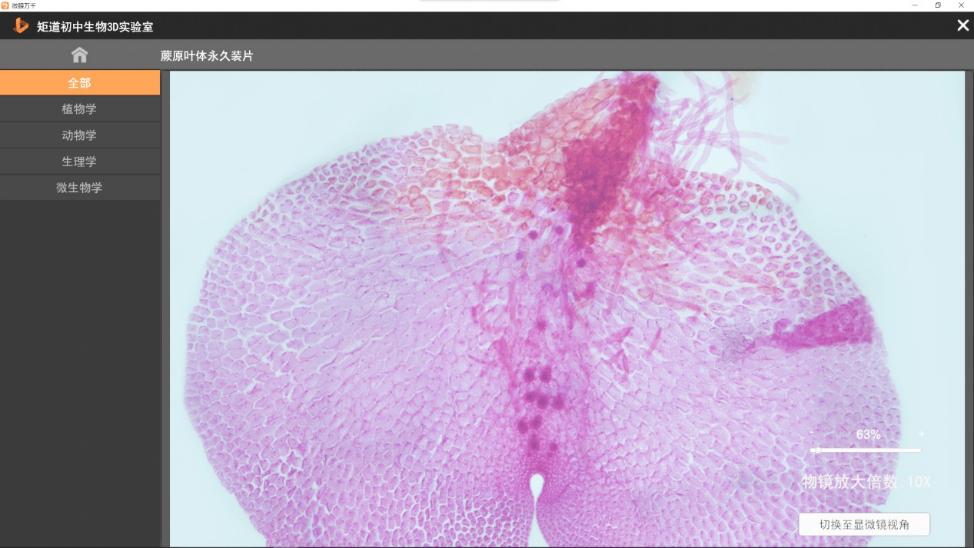
Task: Click the small title-bar app icon
Action: pos(5,5)
